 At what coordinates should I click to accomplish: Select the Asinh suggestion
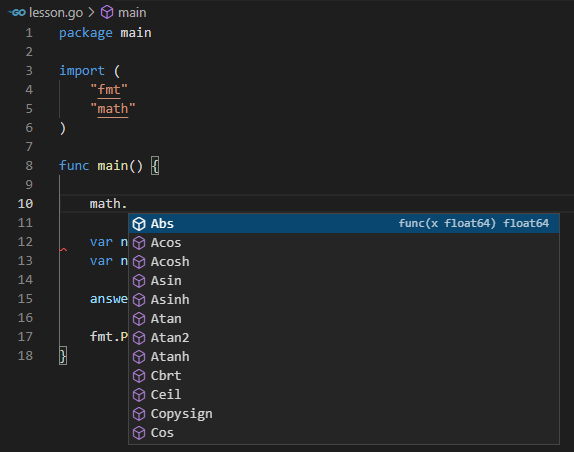(344, 299)
